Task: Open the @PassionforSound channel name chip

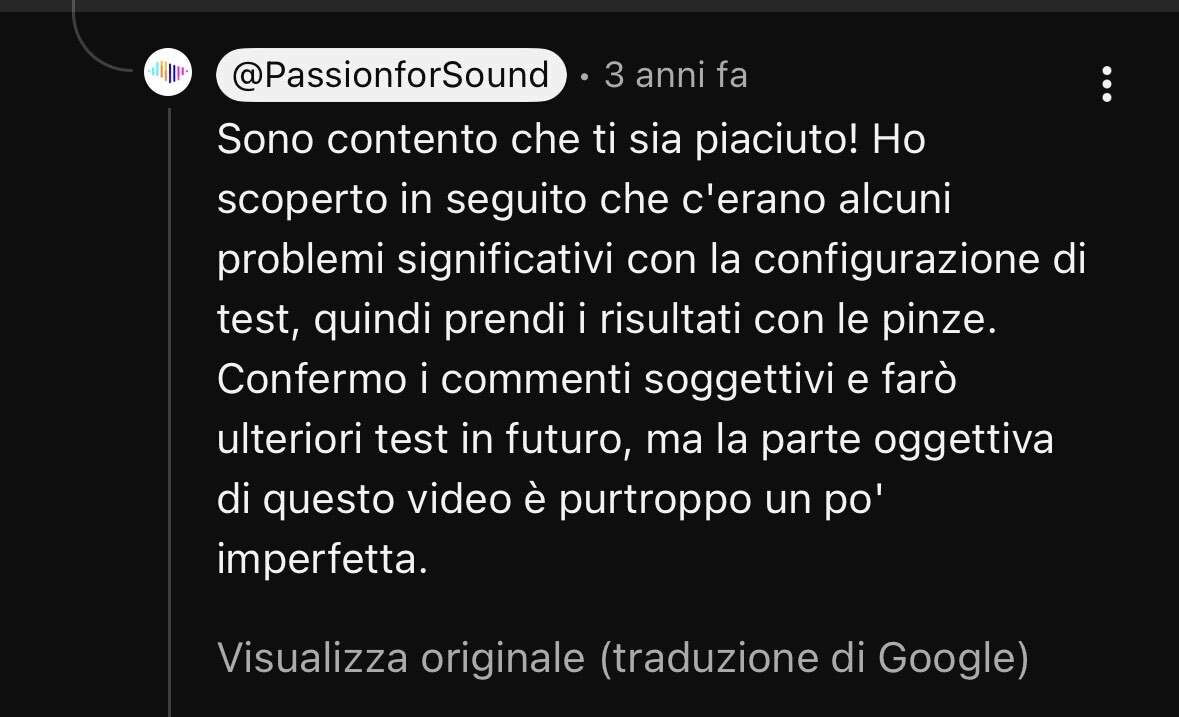Action: [x=391, y=75]
